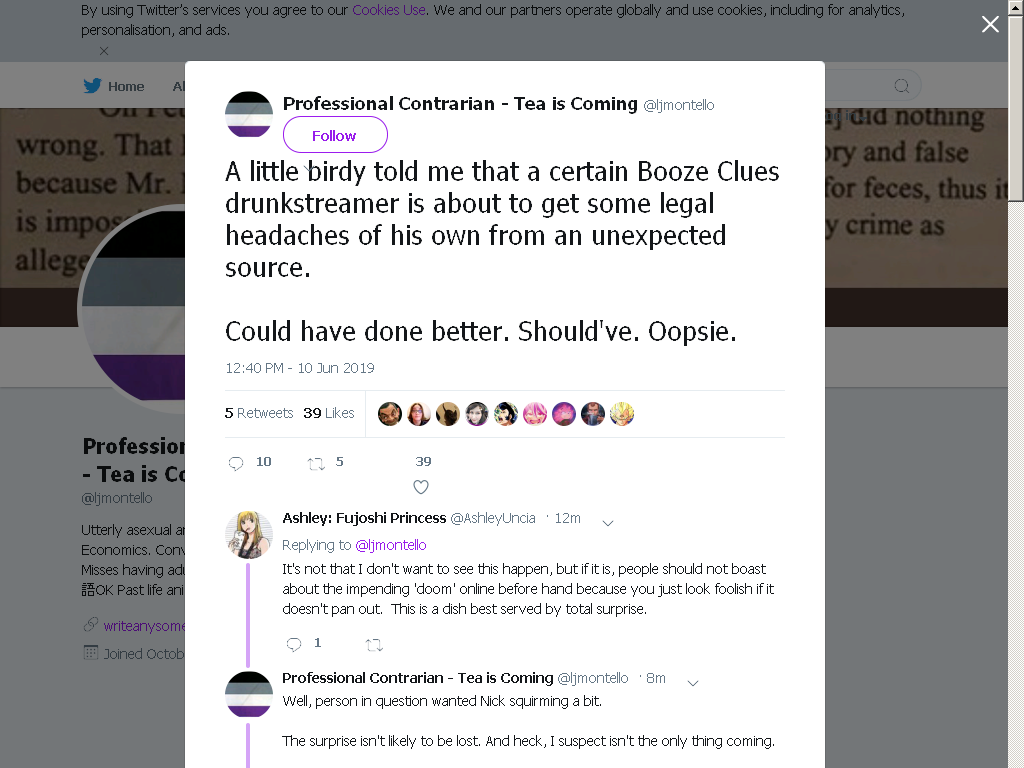
Task: Like the tweet with the heart icon
Action: click(x=421, y=487)
